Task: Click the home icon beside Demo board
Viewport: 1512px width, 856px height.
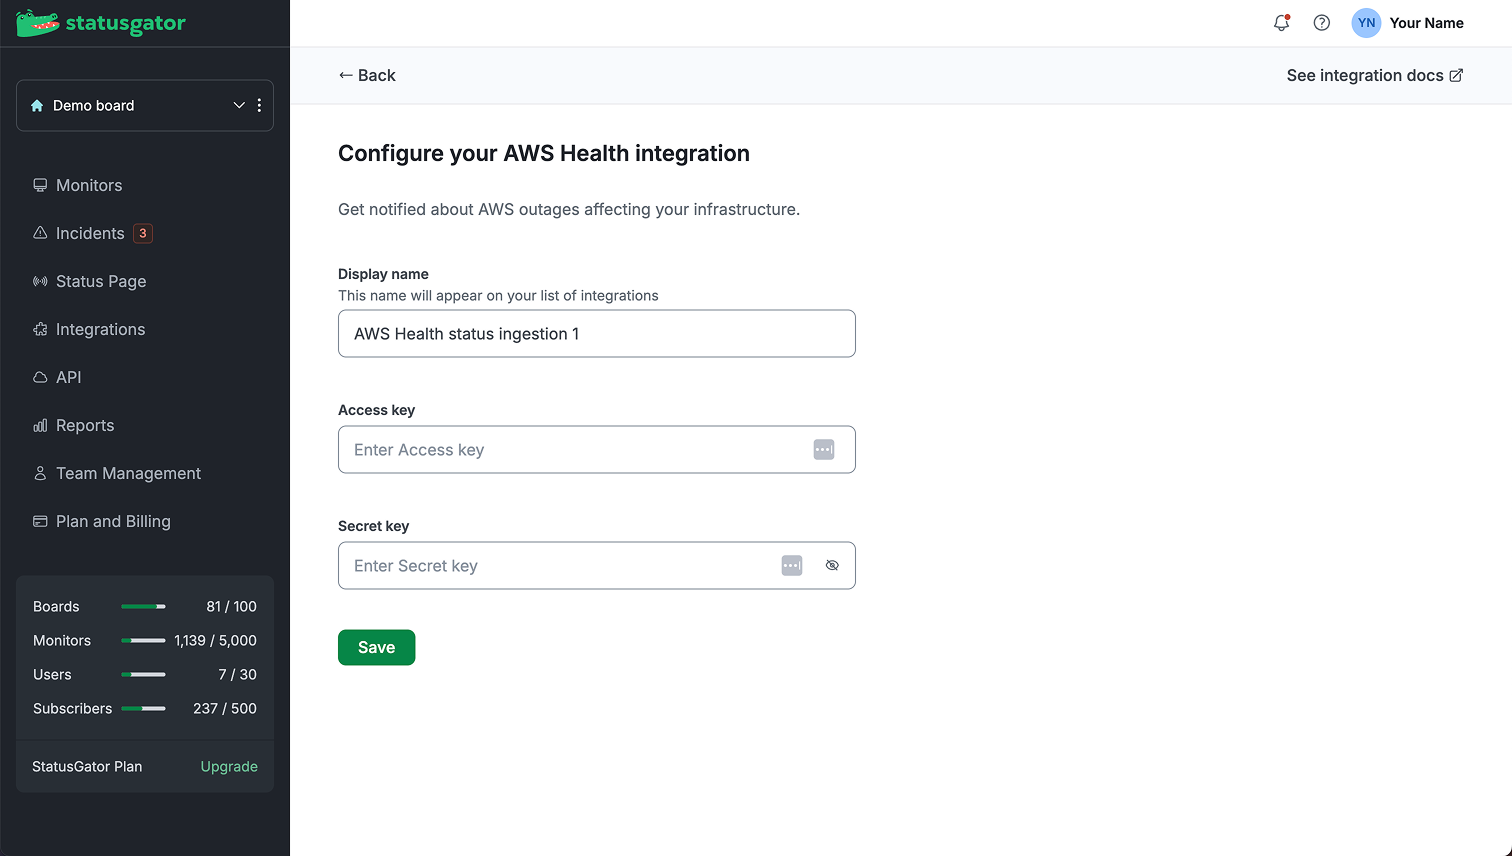Action: pos(37,106)
